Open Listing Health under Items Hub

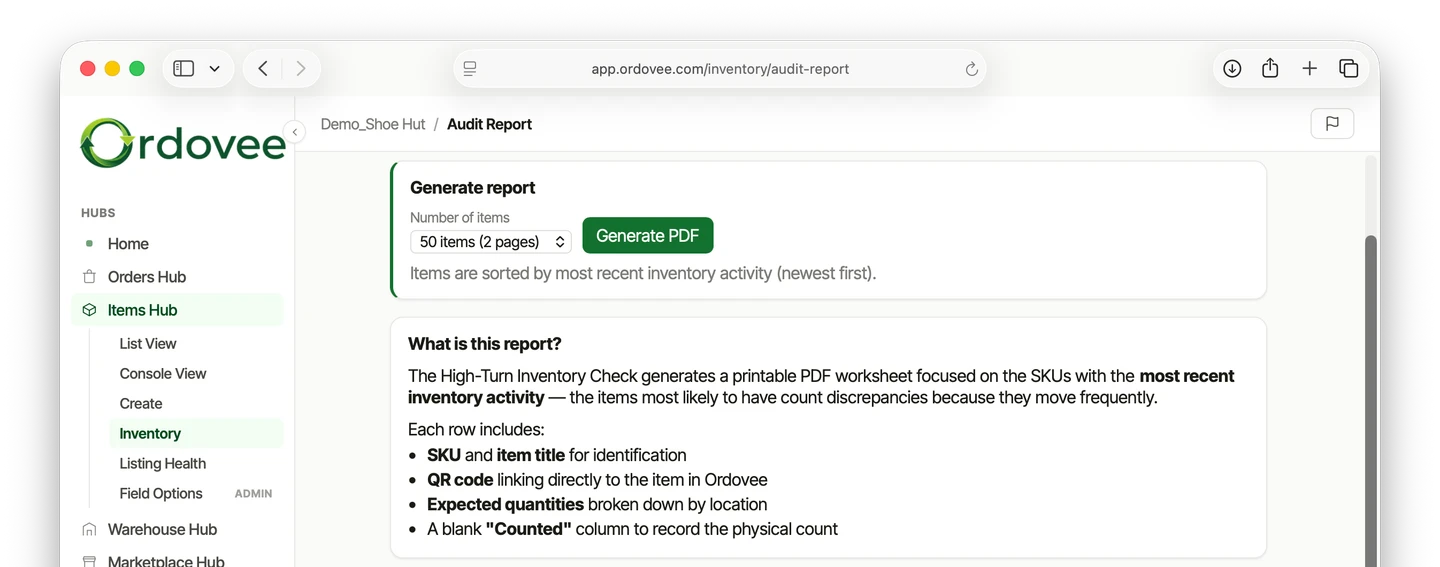click(196, 464)
